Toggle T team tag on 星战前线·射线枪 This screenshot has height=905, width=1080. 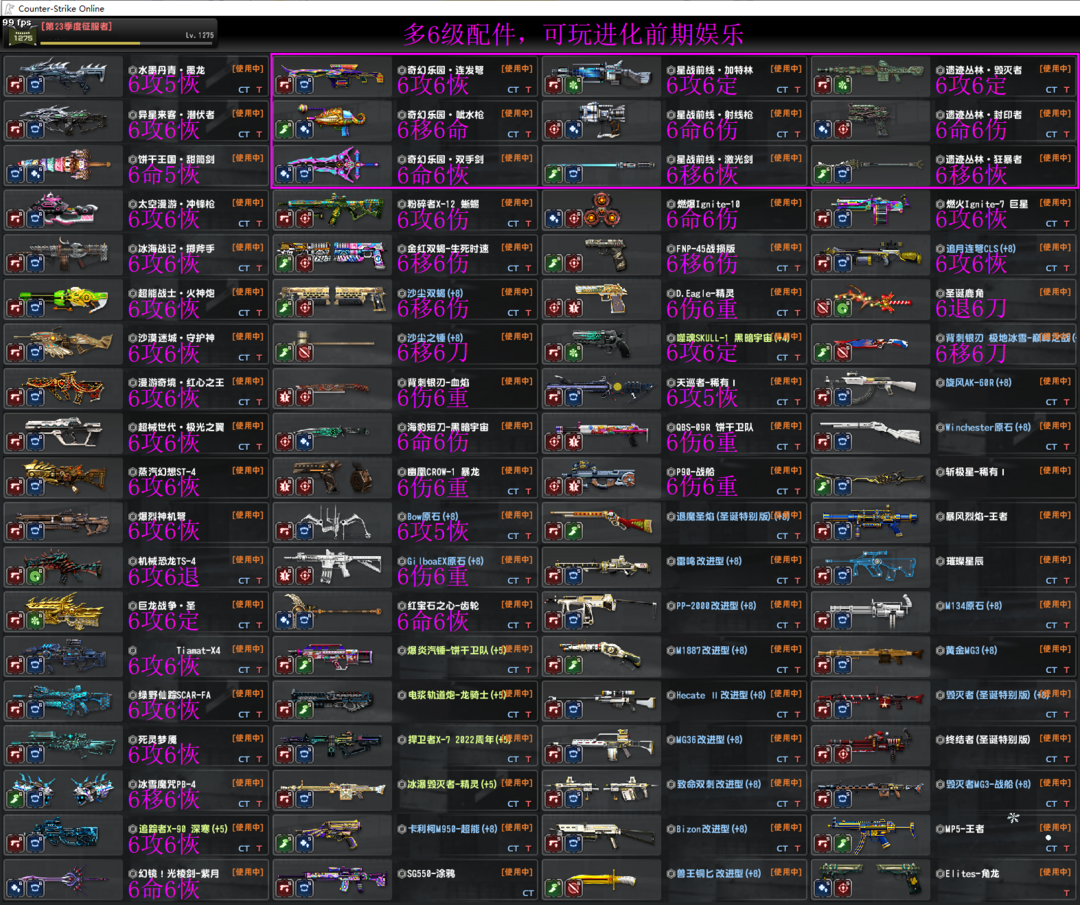pos(798,134)
